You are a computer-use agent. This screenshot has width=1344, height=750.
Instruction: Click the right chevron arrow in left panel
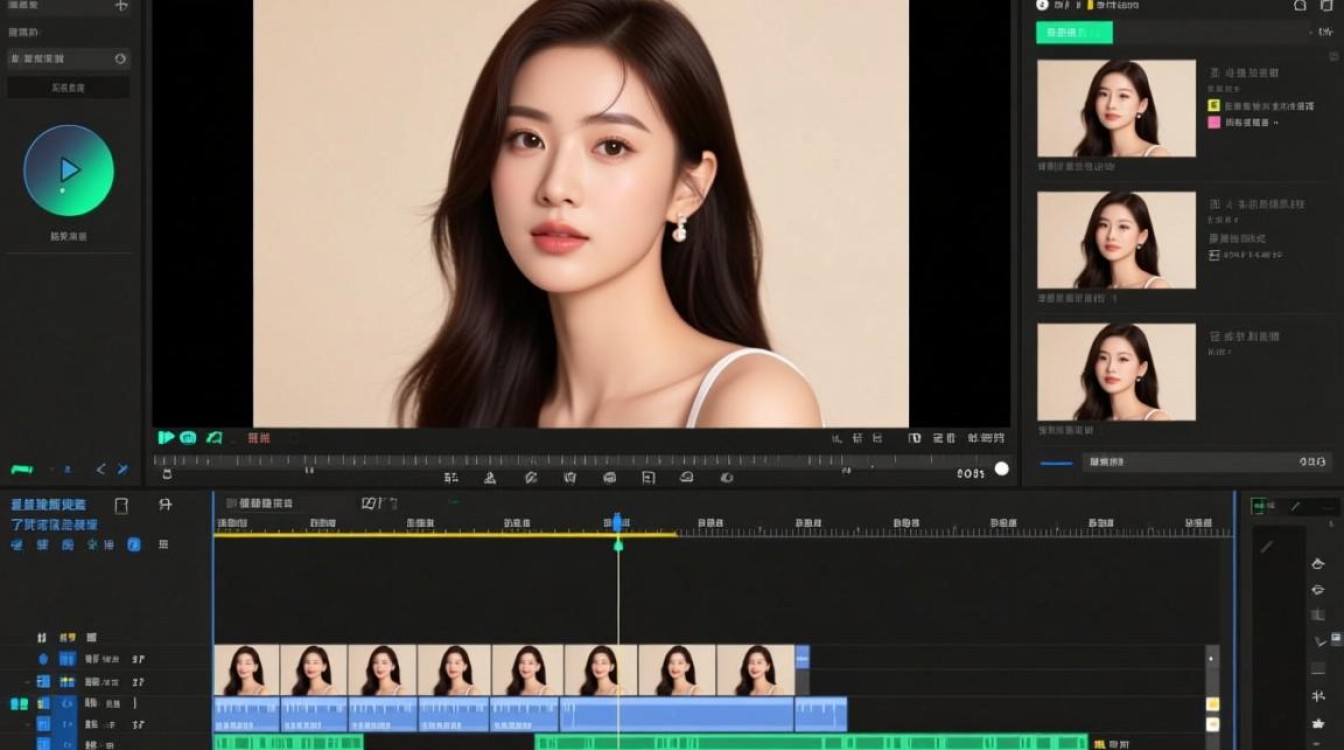(x=123, y=469)
